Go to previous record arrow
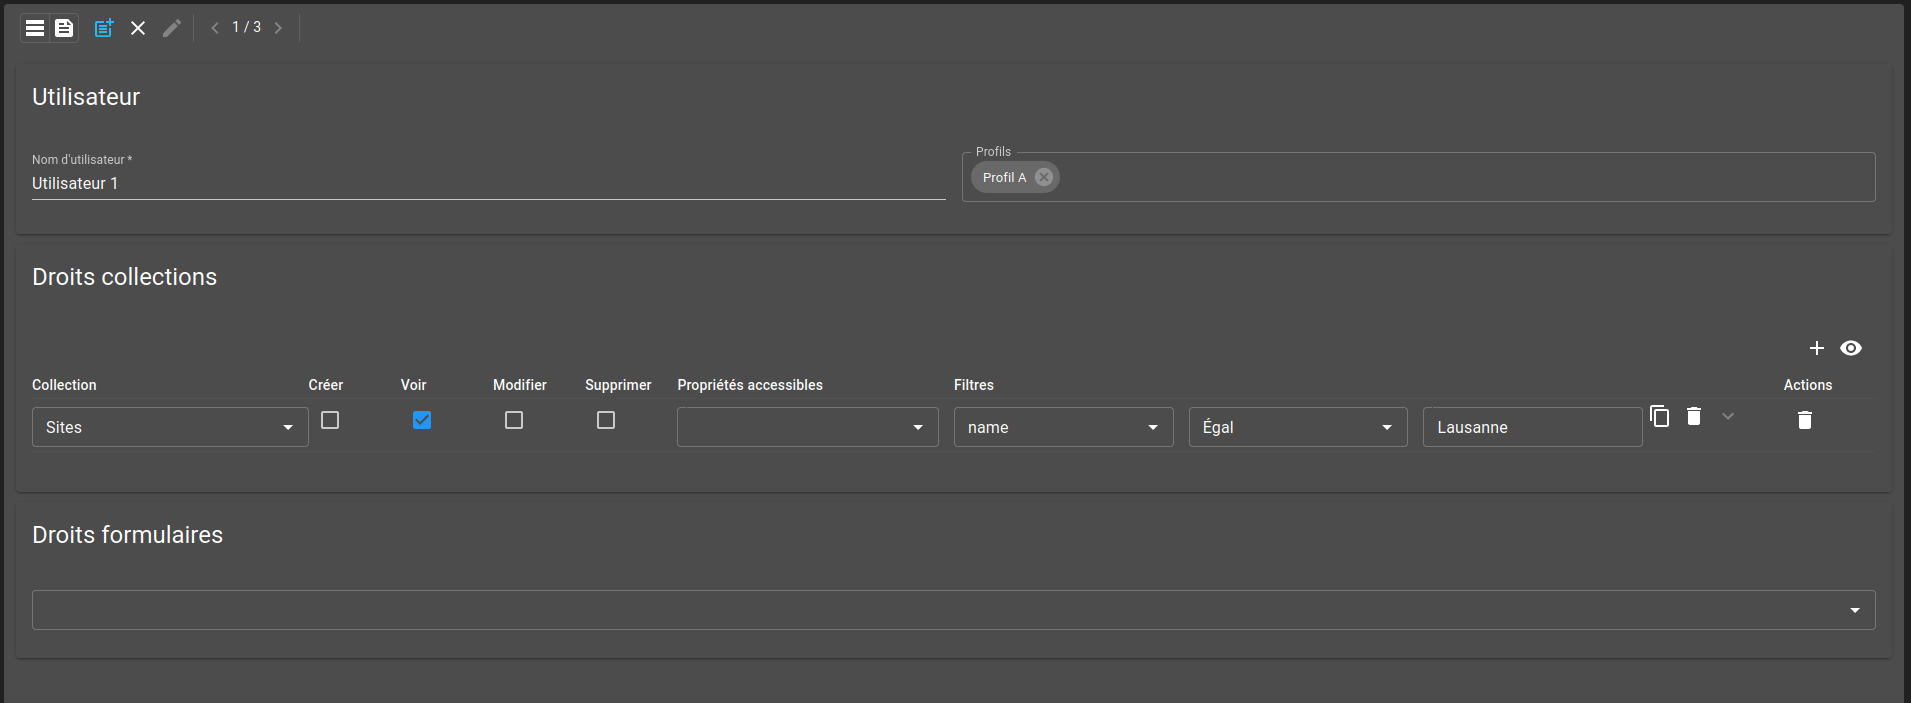The width and height of the screenshot is (1911, 703). coord(214,28)
